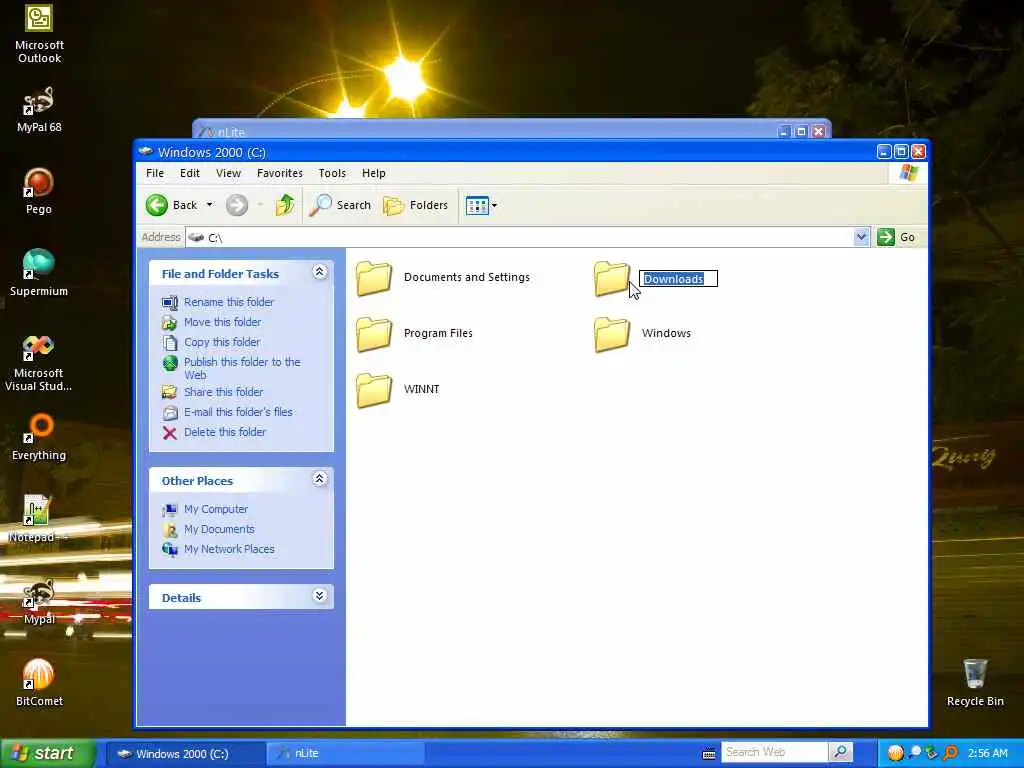Click the Safely Remove Hardware tray icon

pyautogui.click(x=932, y=753)
